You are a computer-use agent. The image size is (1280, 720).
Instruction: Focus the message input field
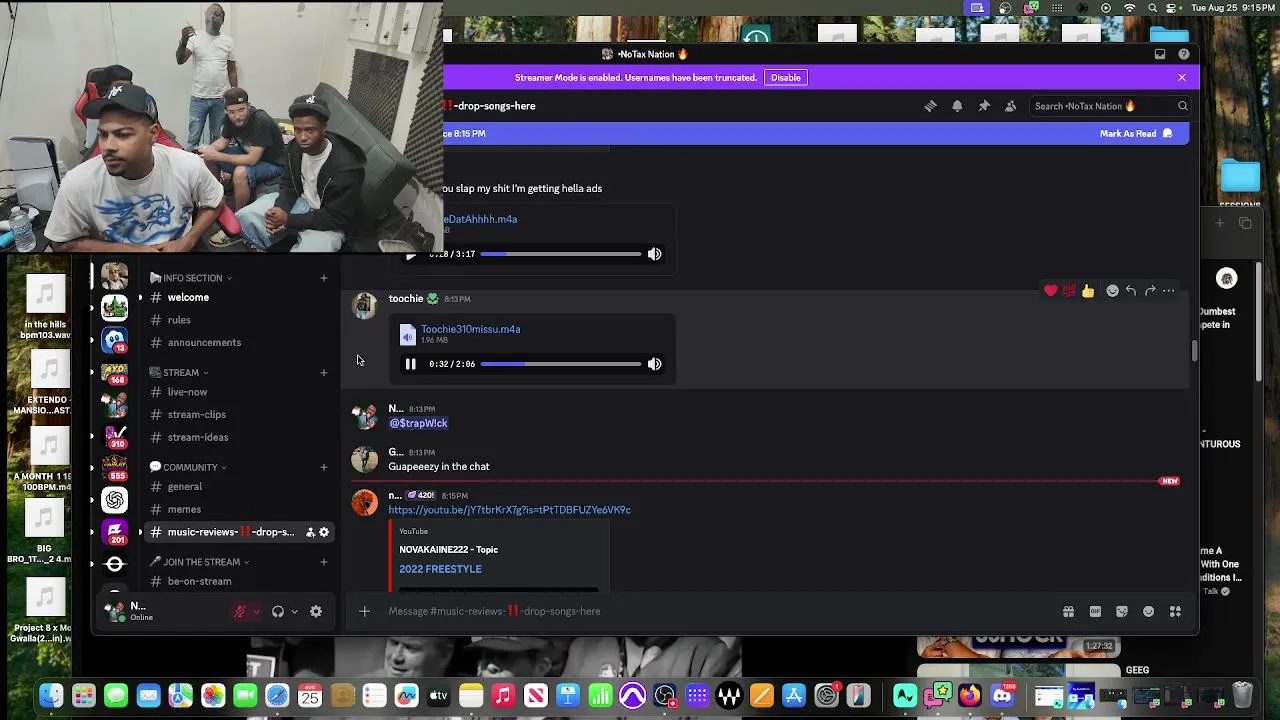point(720,611)
